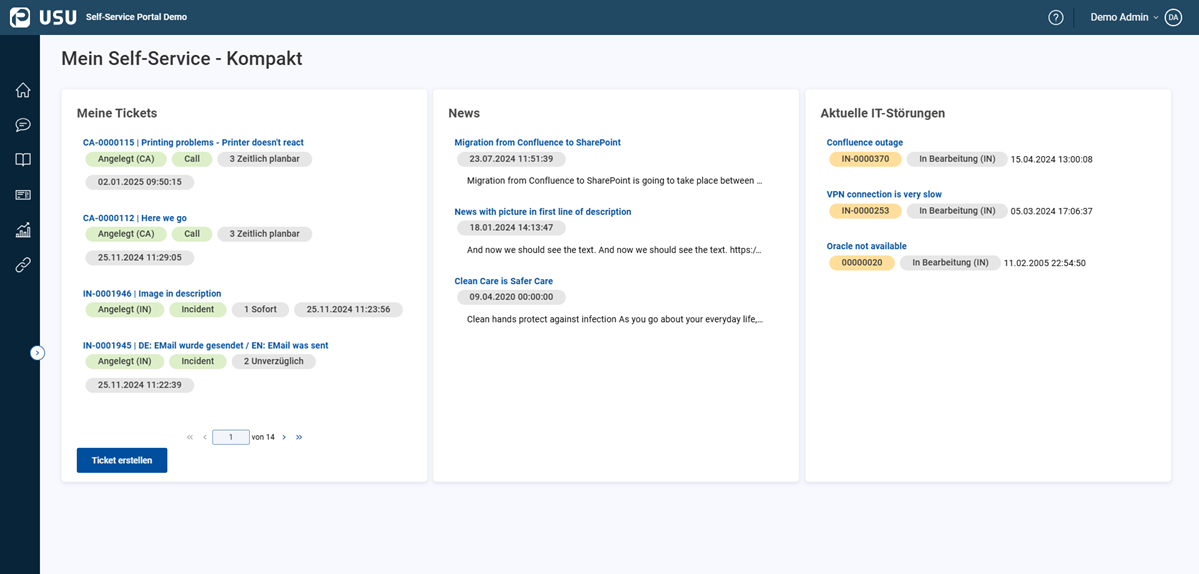Click the IN-0000253 badge
Viewport: 1199px width, 574px height.
(x=866, y=211)
